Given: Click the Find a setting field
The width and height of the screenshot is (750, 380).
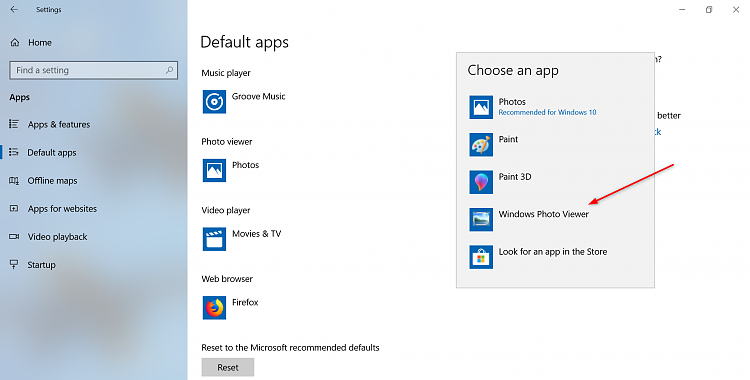Looking at the screenshot, I should pos(94,70).
